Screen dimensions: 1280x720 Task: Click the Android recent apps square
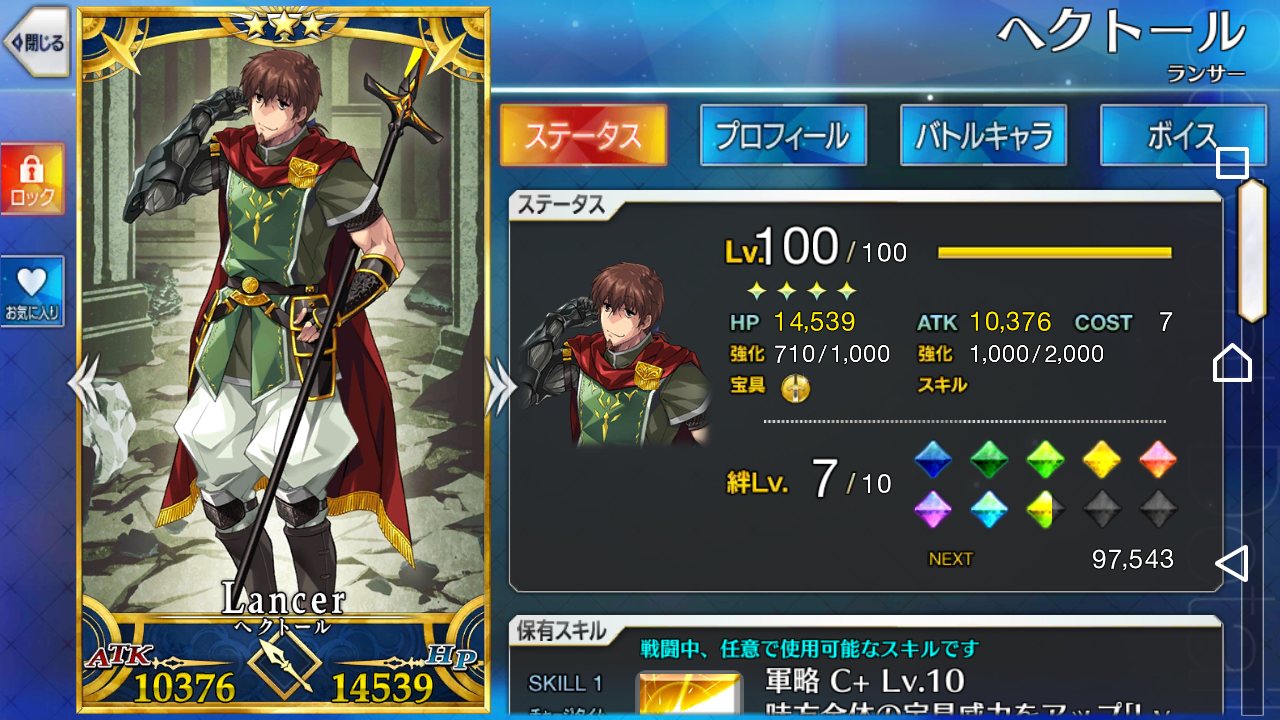[x=1232, y=163]
